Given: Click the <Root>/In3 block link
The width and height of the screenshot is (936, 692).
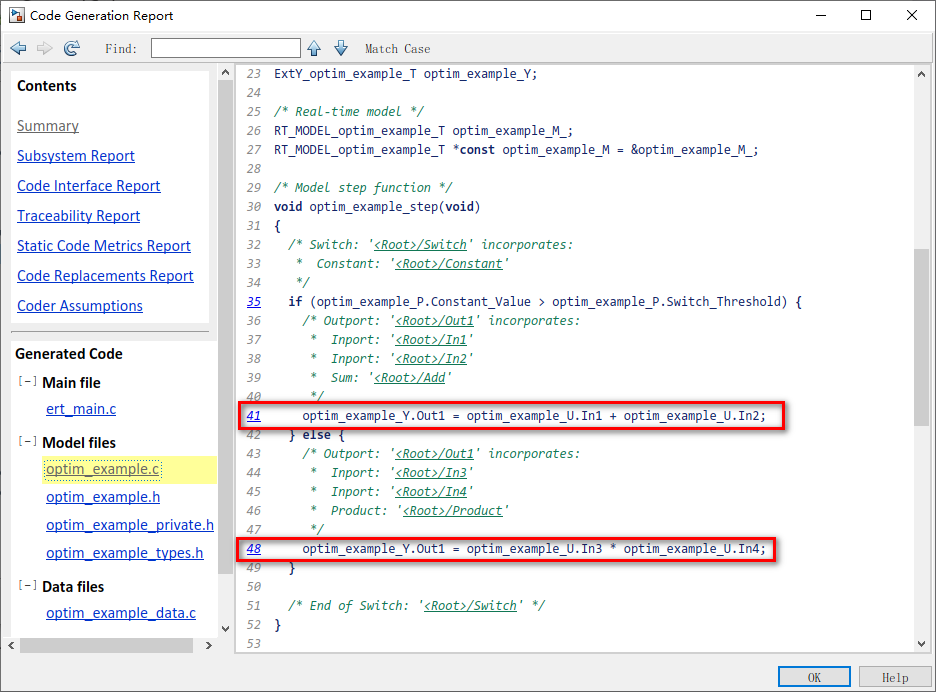Looking at the screenshot, I should point(430,473).
